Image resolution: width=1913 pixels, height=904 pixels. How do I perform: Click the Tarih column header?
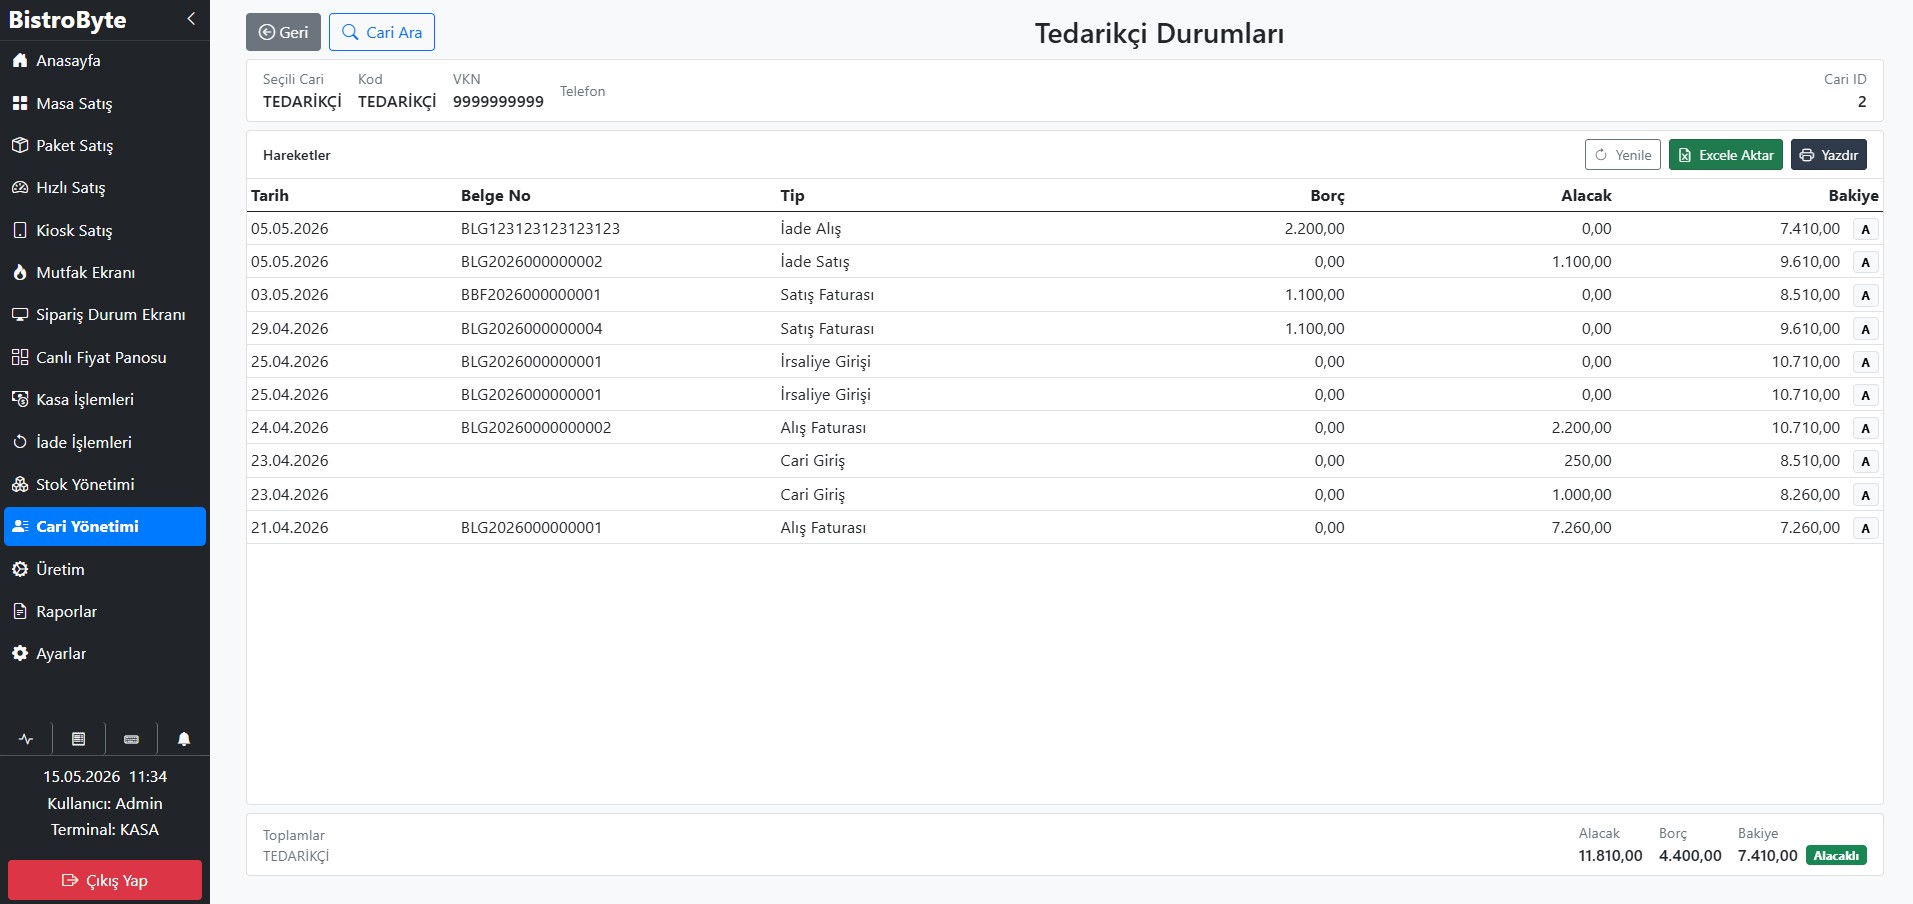click(x=270, y=196)
